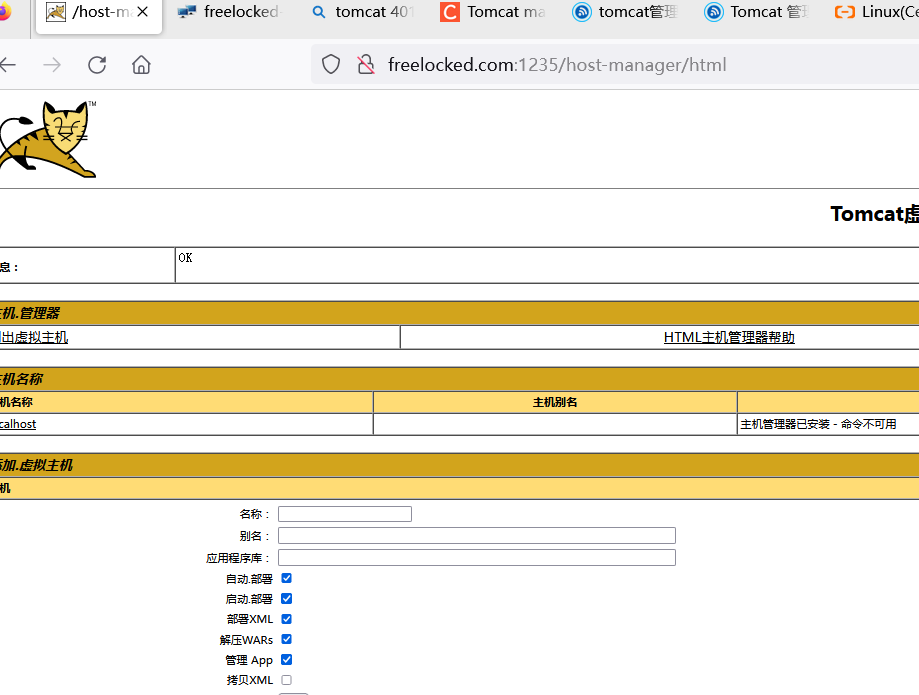Image resolution: width=919 pixels, height=695 pixels.
Task: Click the 出虚拟主机 link
Action: [34, 338]
